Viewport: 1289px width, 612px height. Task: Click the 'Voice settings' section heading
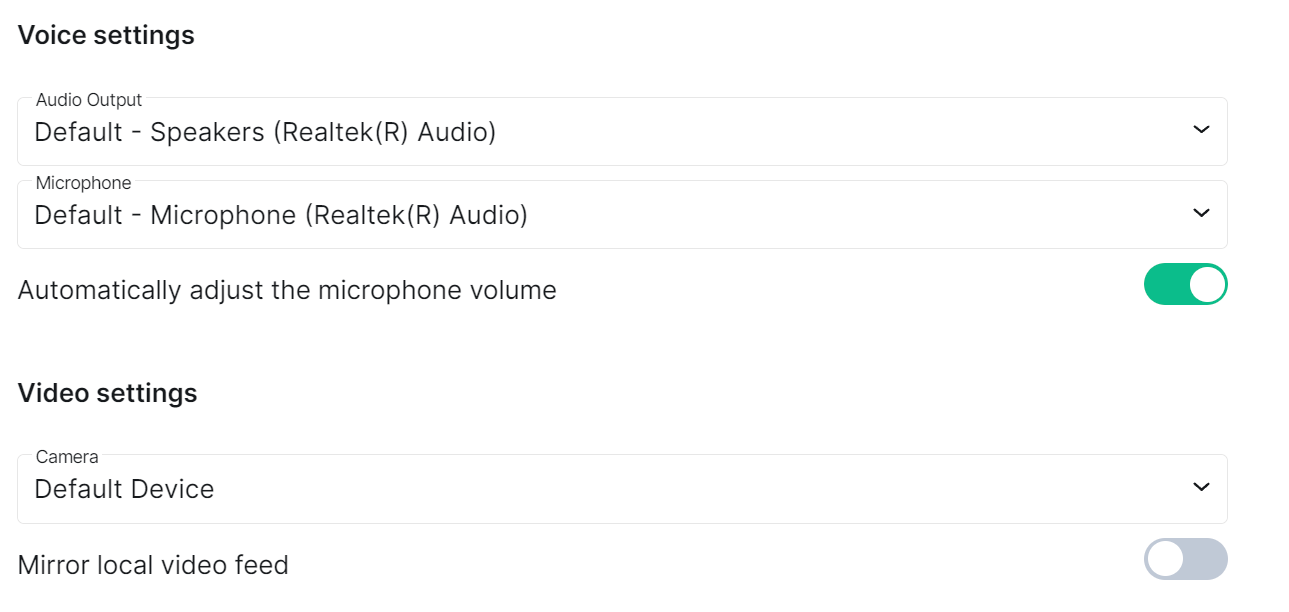[106, 35]
